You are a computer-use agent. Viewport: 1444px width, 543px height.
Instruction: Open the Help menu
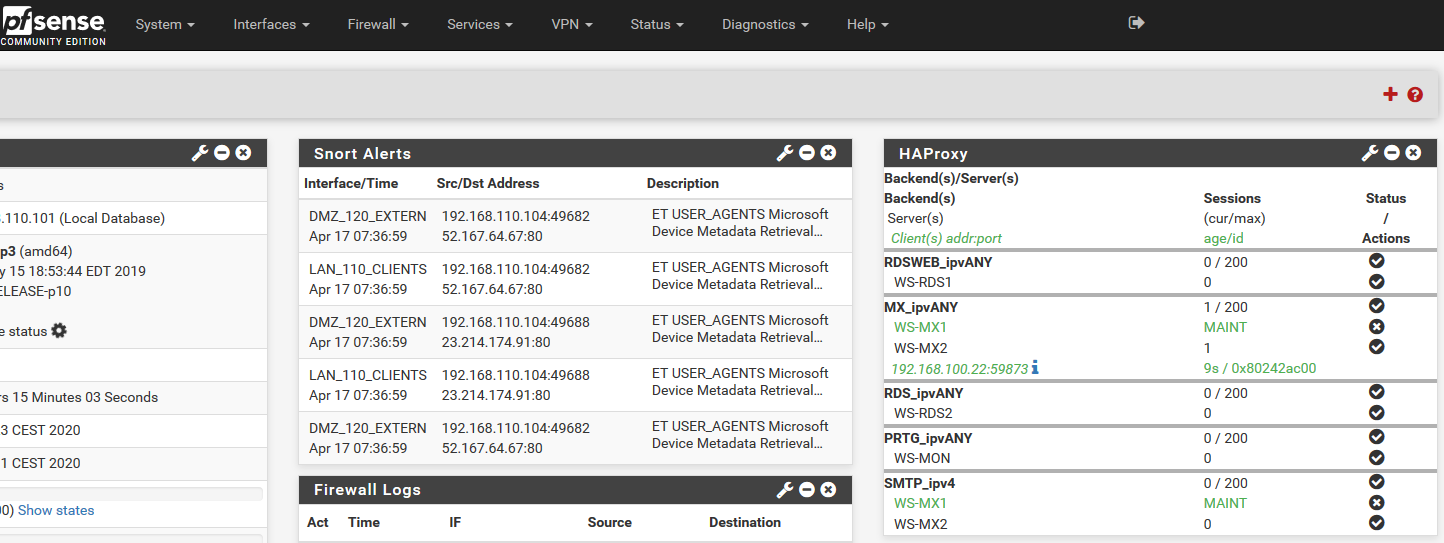pos(867,24)
